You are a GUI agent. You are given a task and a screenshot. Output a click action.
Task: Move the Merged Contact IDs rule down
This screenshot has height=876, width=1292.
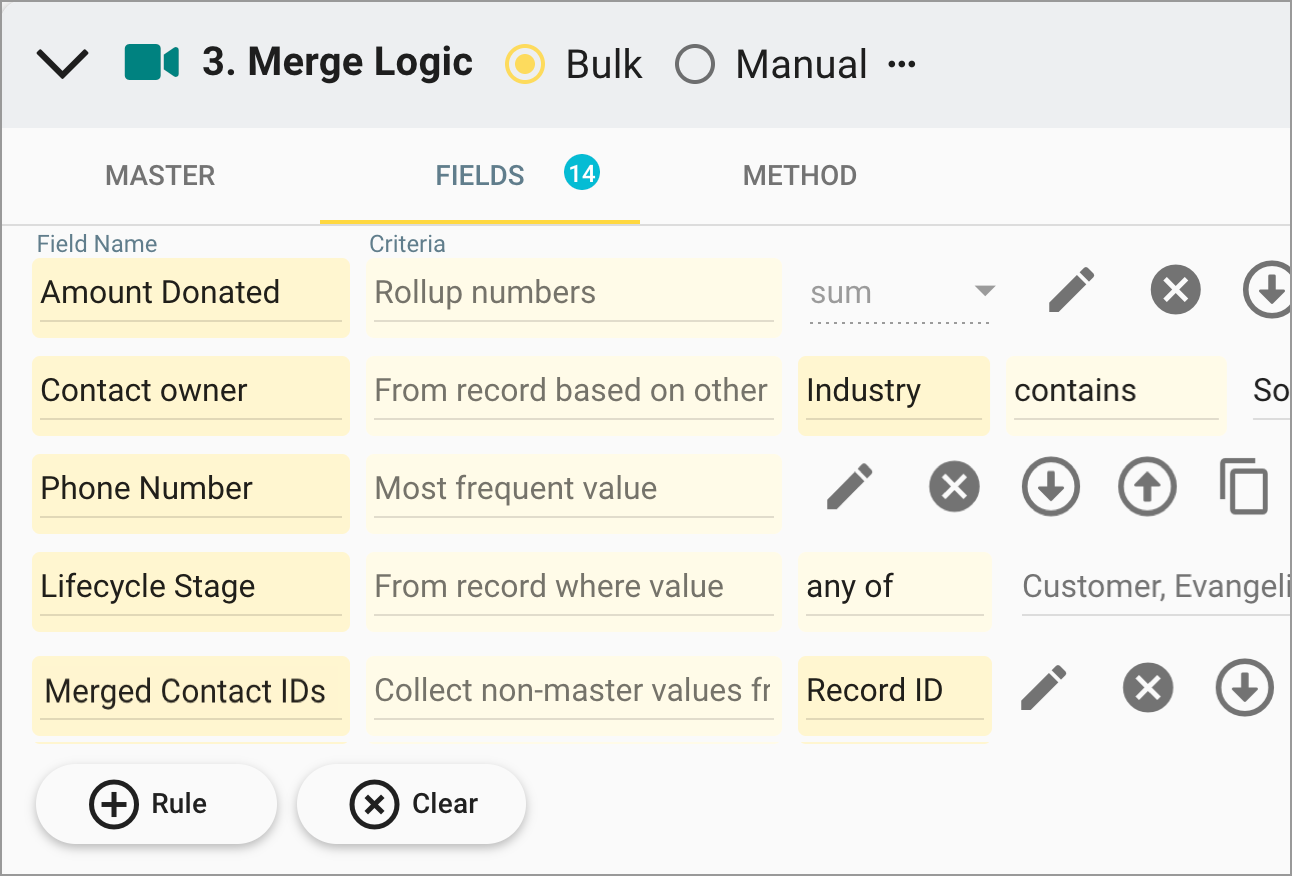tap(1244, 688)
